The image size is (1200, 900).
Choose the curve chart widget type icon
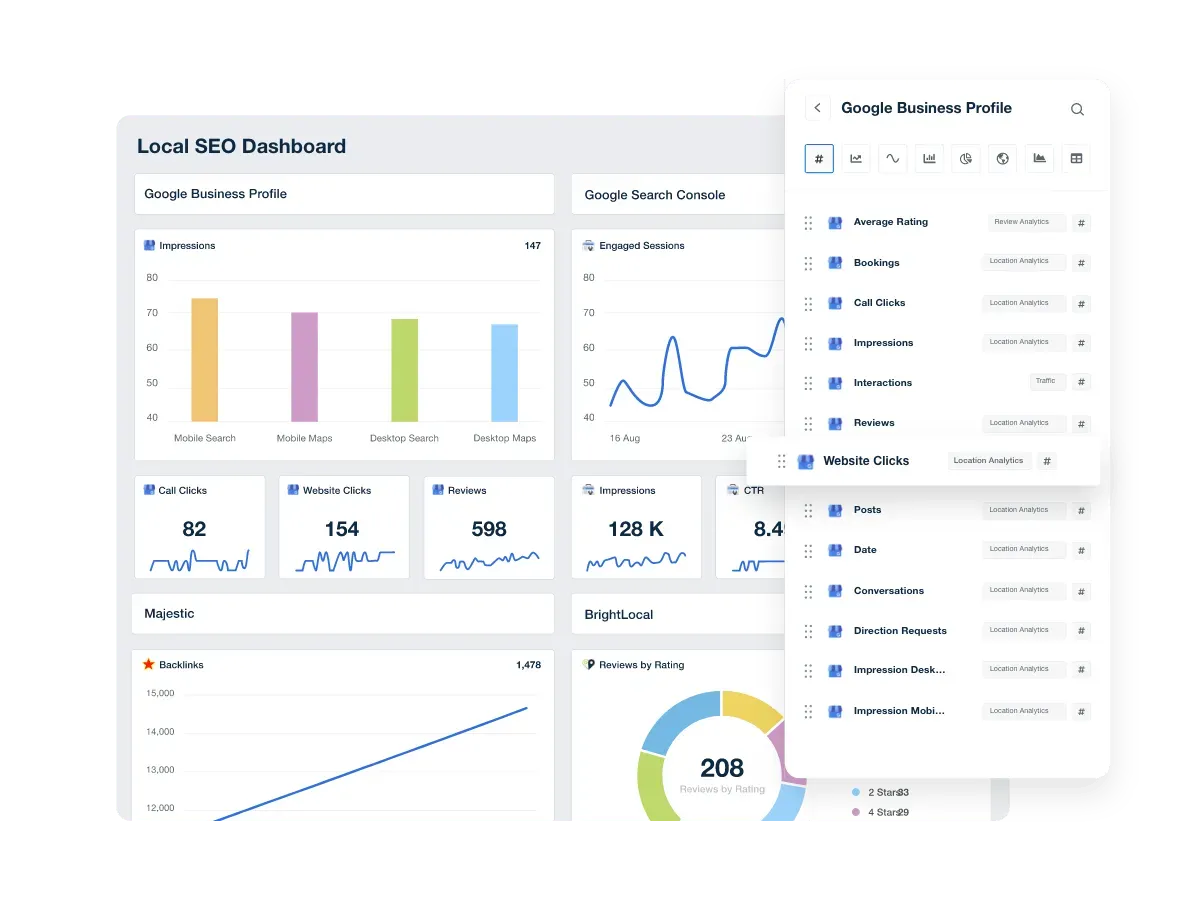pyautogui.click(x=892, y=158)
